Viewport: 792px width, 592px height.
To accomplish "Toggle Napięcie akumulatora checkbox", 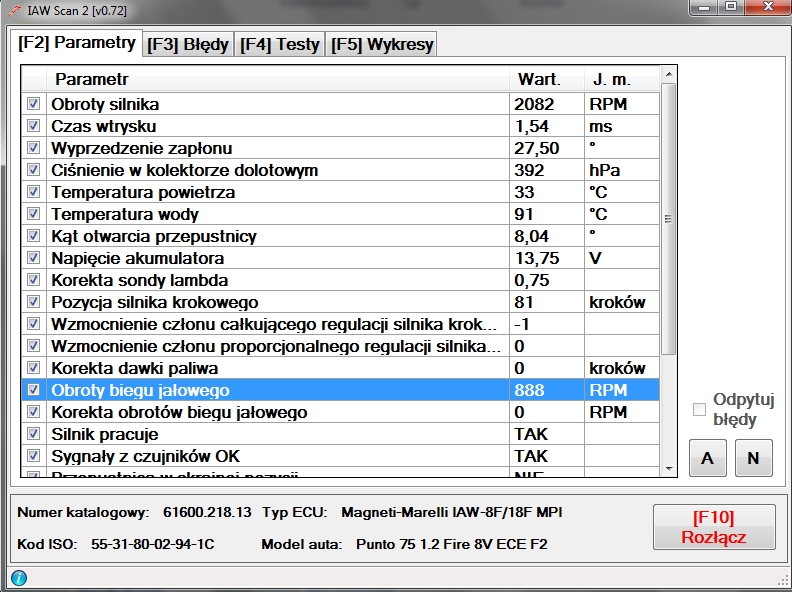I will (34, 258).
